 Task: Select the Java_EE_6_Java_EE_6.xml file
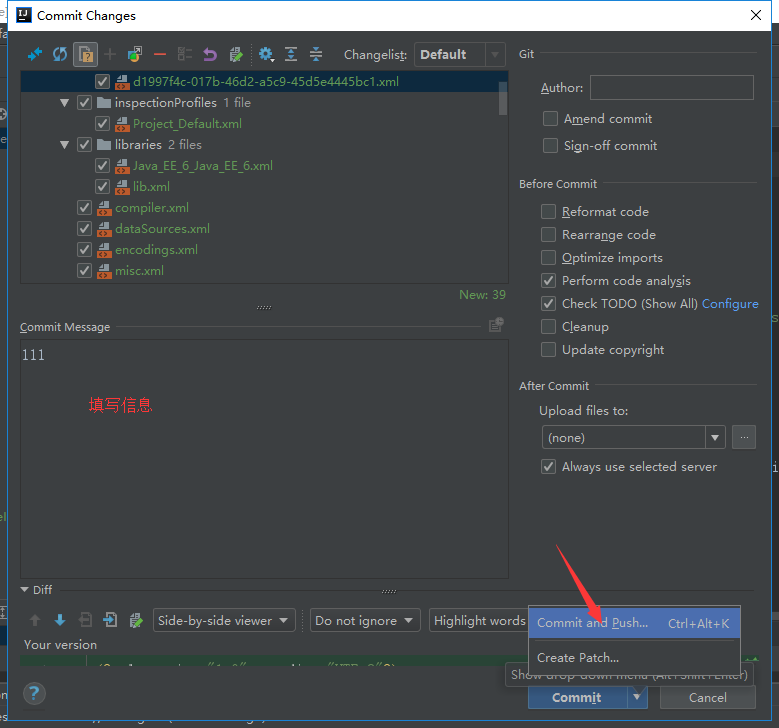(x=203, y=166)
